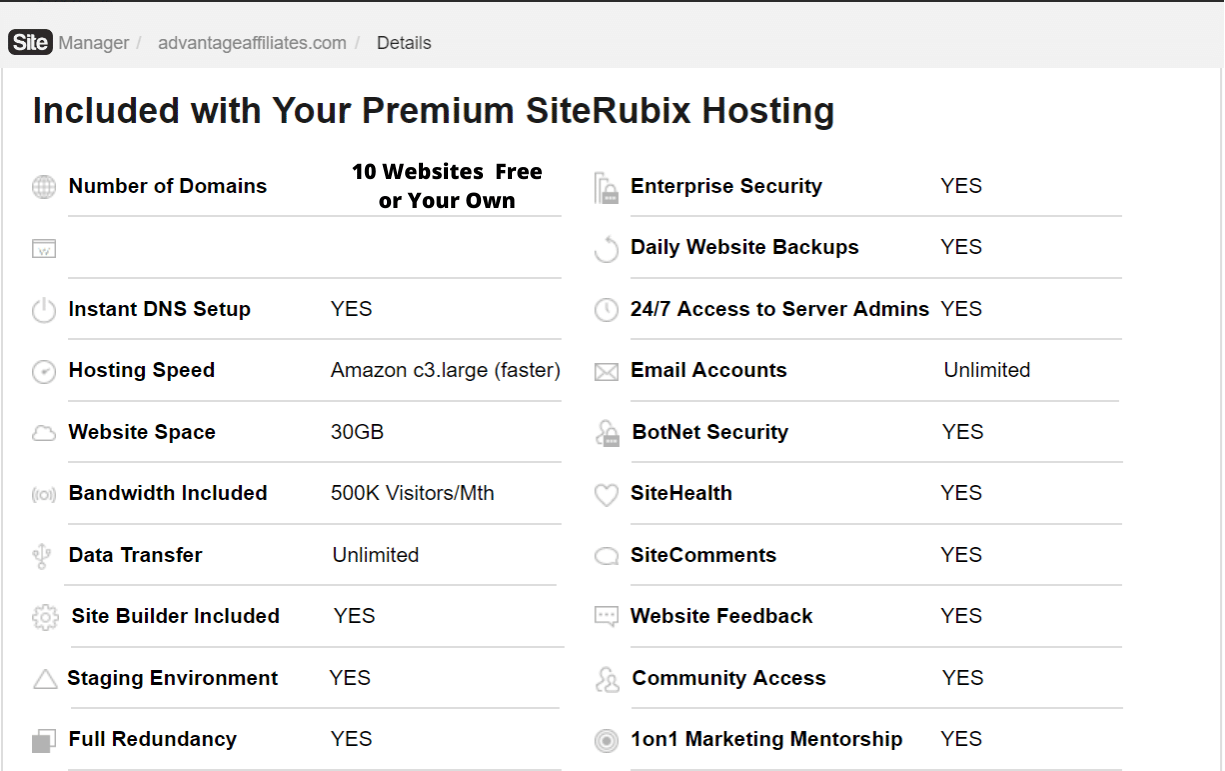Click the clock icon beside 24/7 Access
Image resolution: width=1225 pixels, height=771 pixels.
tap(606, 310)
